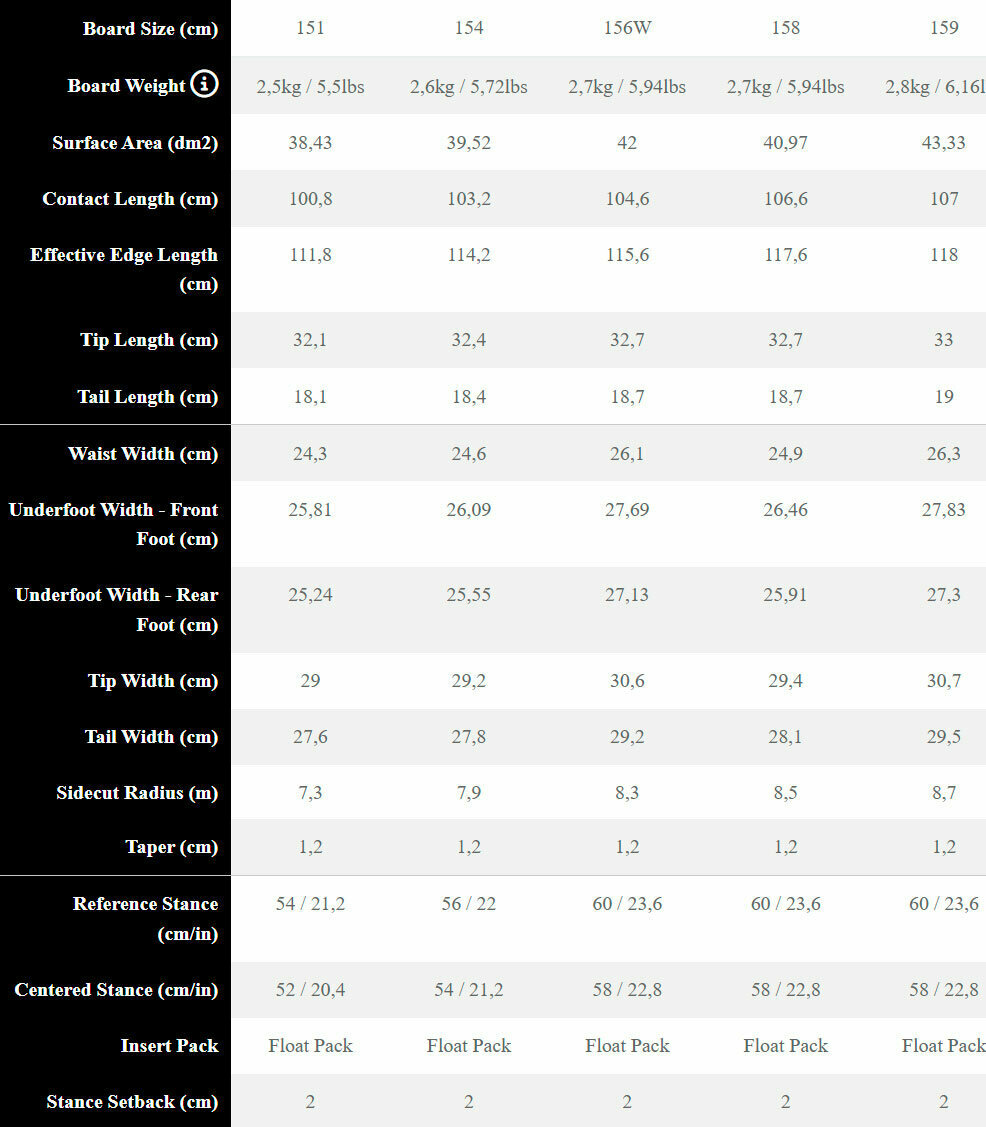The height and width of the screenshot is (1127, 986).
Task: Click the Float Pack cell under 154
Action: (x=469, y=1046)
